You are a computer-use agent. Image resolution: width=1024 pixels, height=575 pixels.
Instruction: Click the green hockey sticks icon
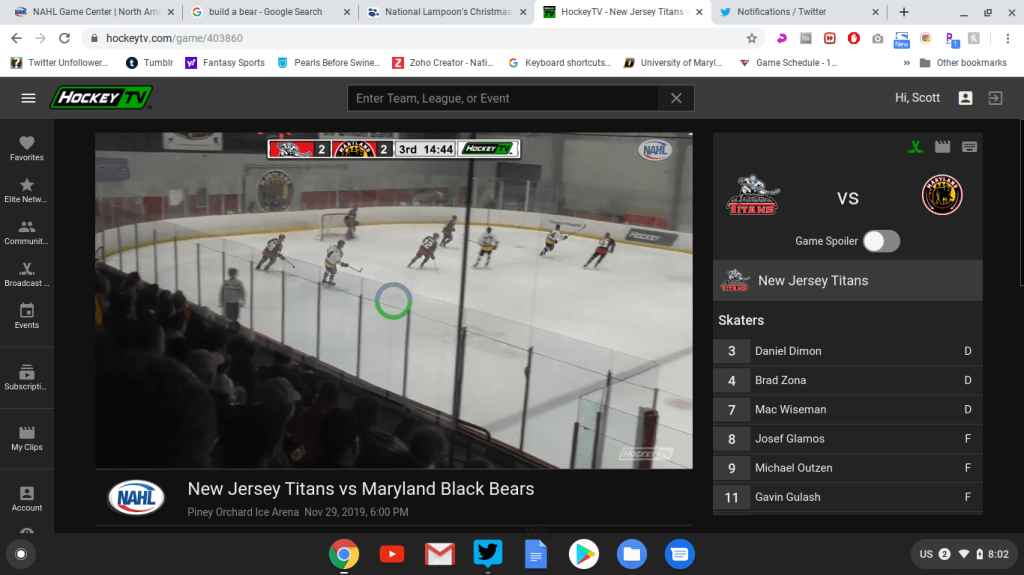(x=915, y=147)
